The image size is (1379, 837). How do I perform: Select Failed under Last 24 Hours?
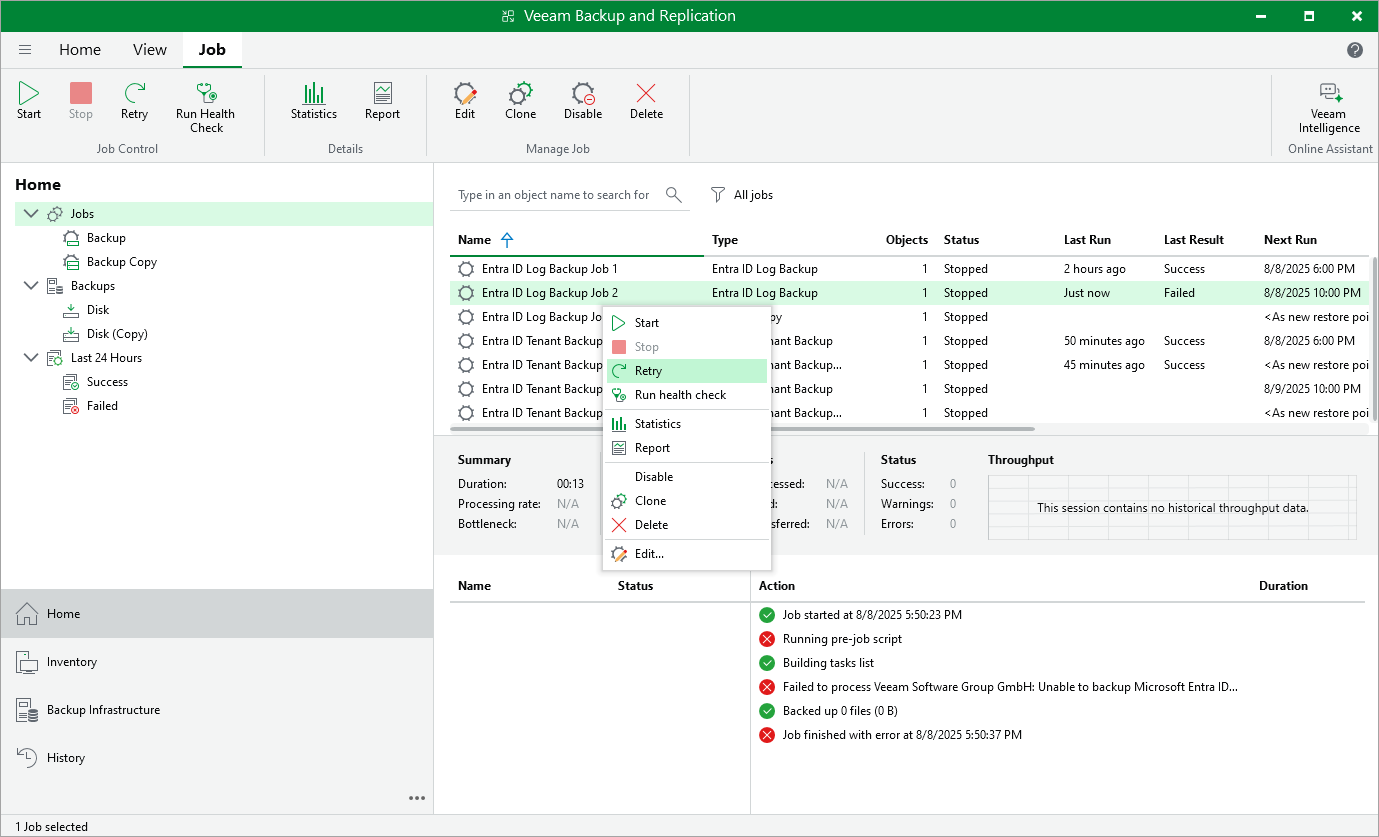[102, 406]
